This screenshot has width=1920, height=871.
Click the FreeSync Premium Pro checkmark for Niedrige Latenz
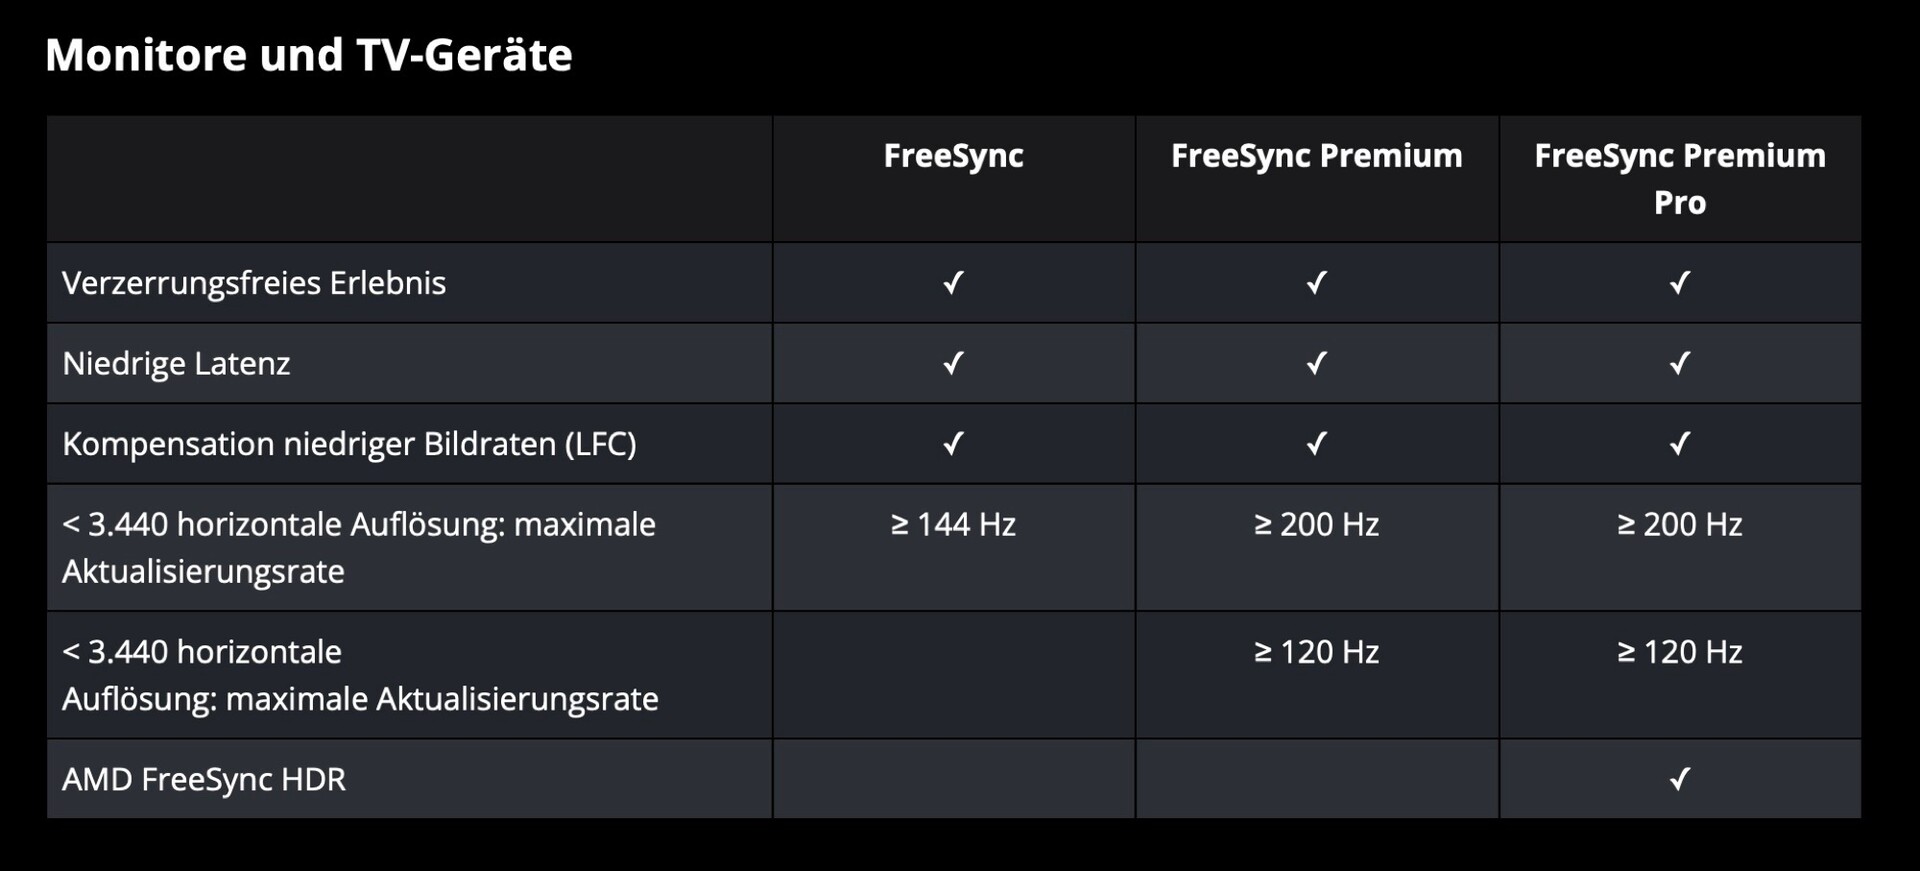(1679, 363)
